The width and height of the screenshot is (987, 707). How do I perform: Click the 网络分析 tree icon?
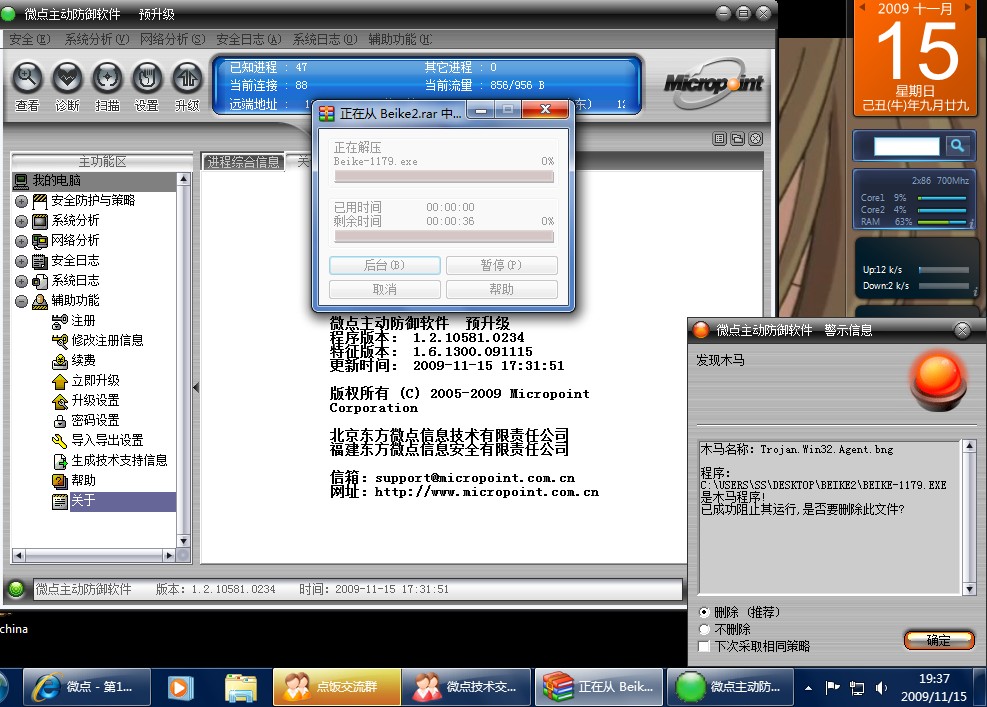tap(40, 241)
